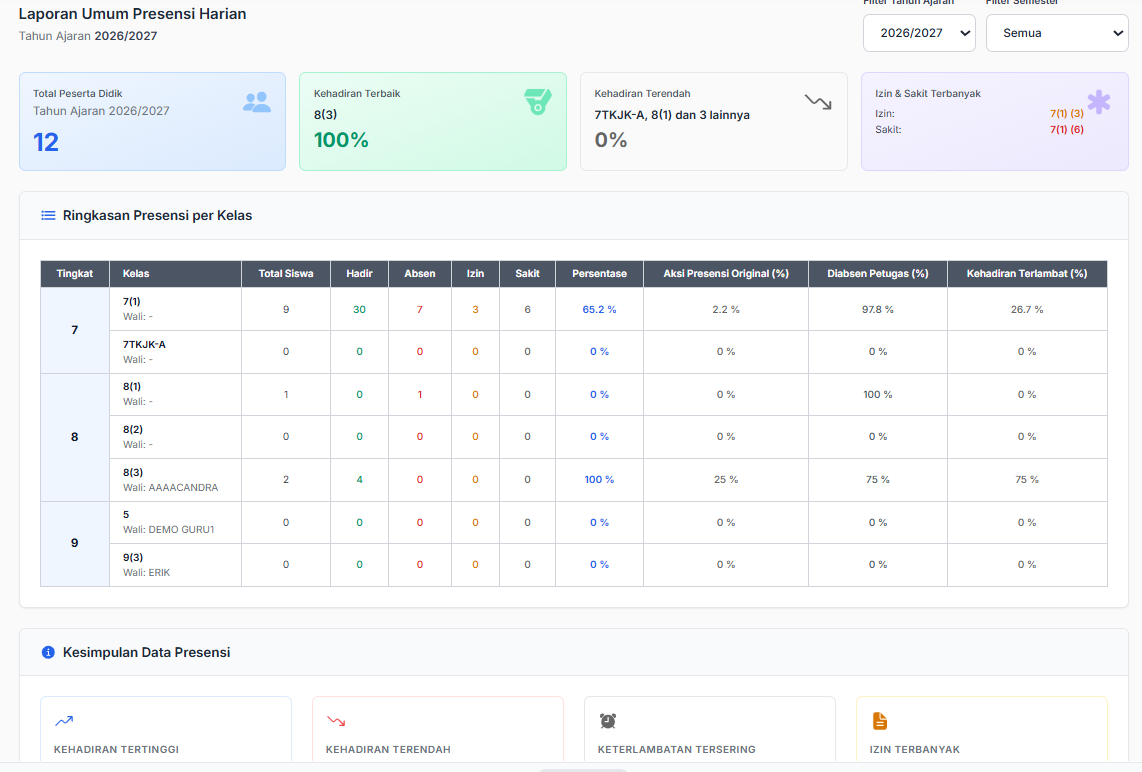Click the total students number 12
1142x772 pixels.
[46, 142]
